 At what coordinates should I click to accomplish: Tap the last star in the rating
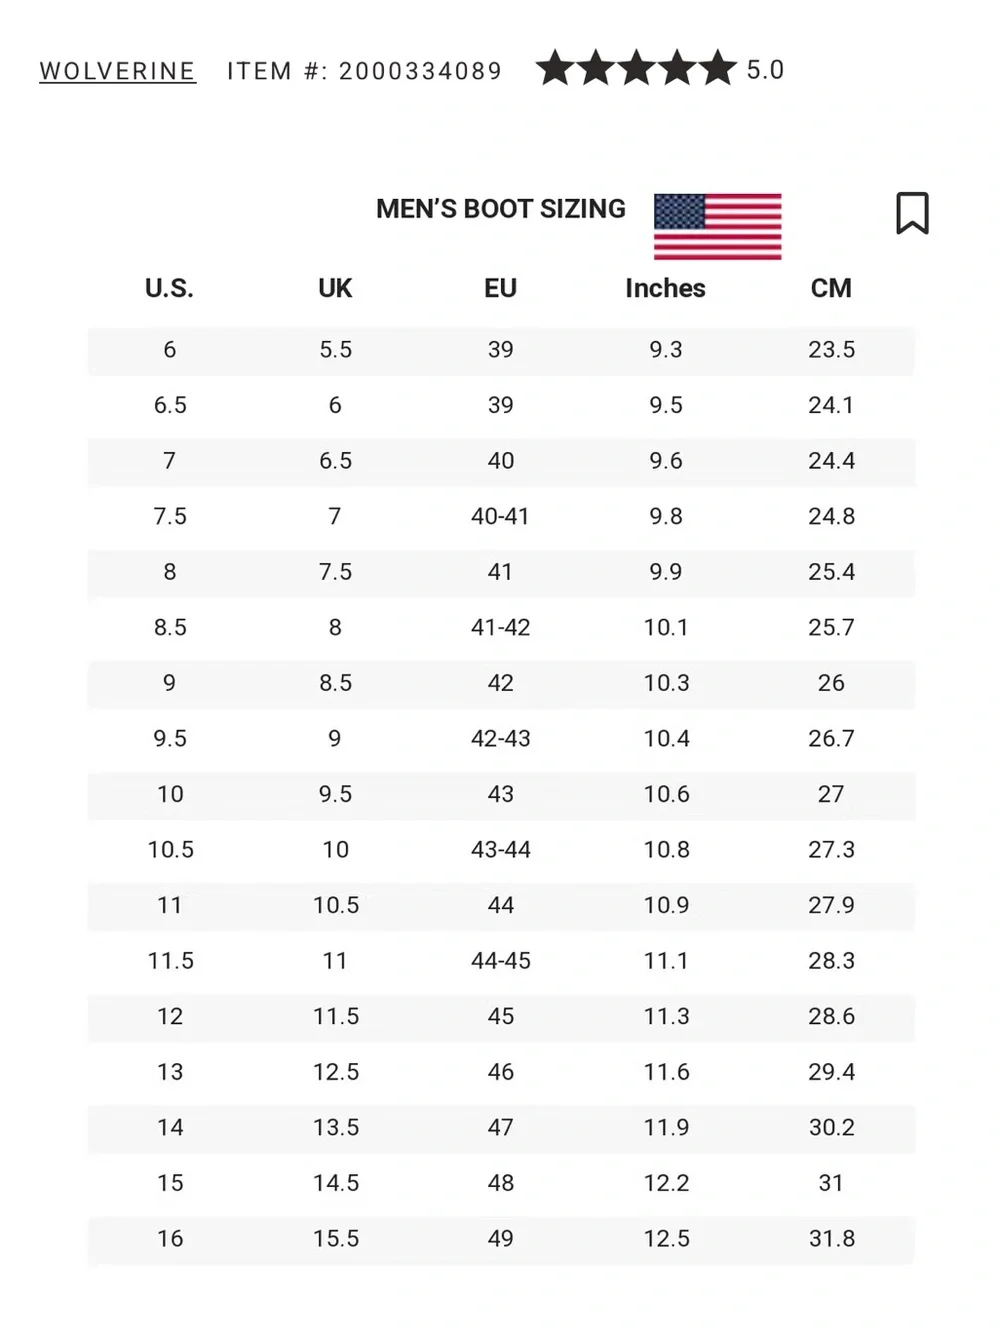click(717, 69)
